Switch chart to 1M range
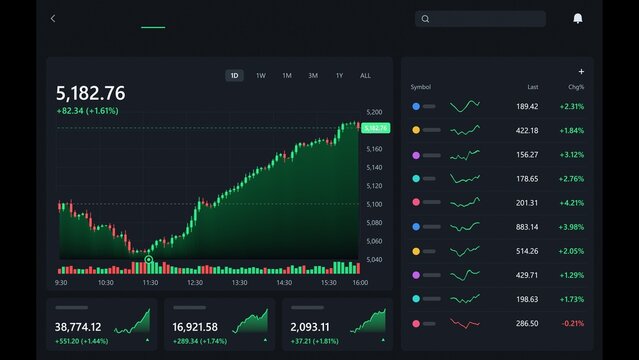This screenshot has width=639, height=360. (287, 75)
